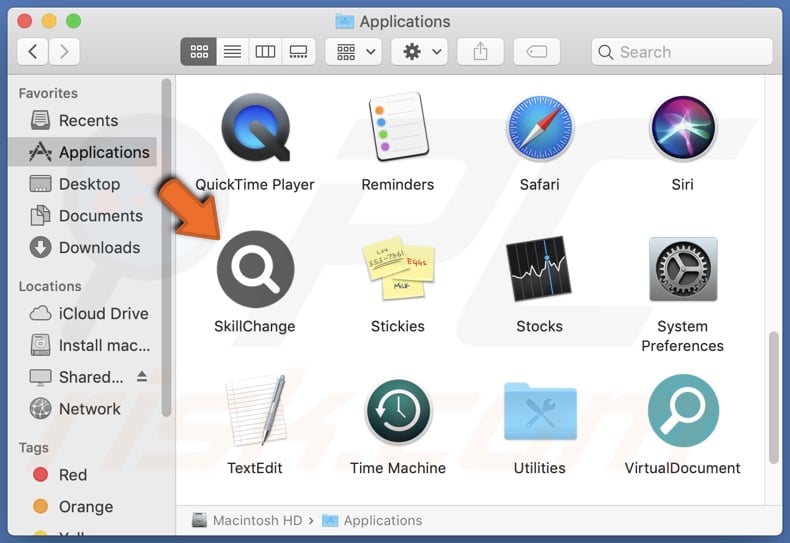This screenshot has height=543, width=790.
Task: Select the Red tag in sidebar
Action: (x=83, y=474)
